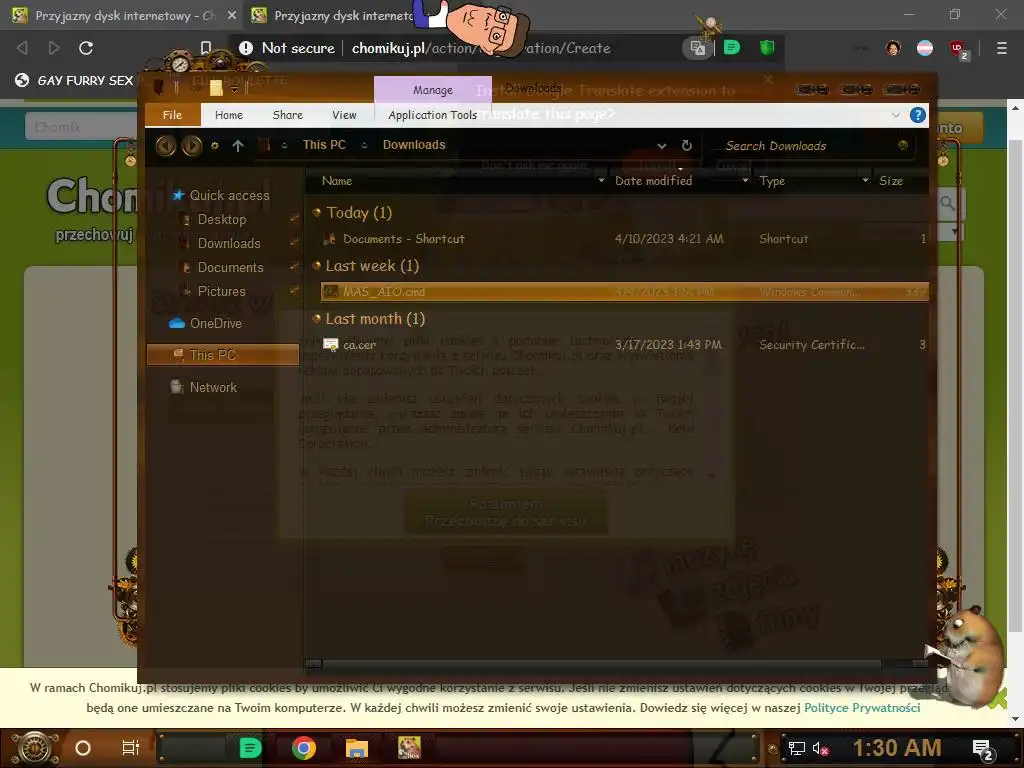Open Chrome from the taskbar
This screenshot has height=768, width=1024.
(x=304, y=748)
